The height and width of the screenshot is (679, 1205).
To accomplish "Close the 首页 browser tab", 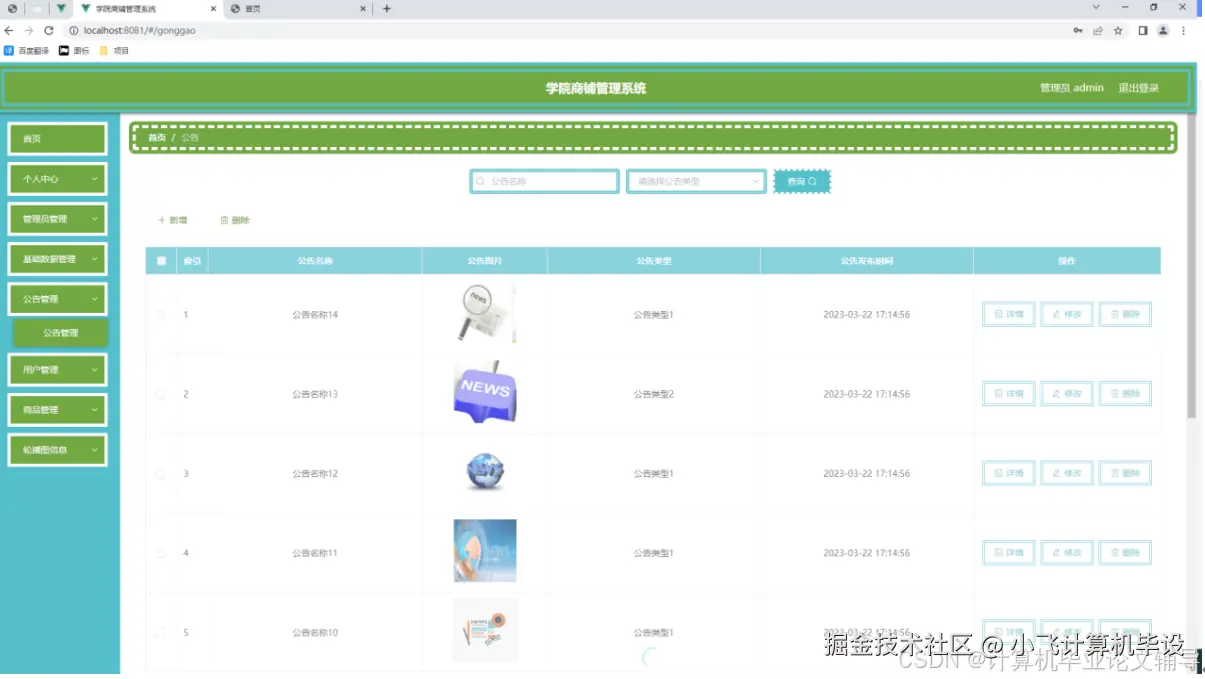I will tap(364, 9).
